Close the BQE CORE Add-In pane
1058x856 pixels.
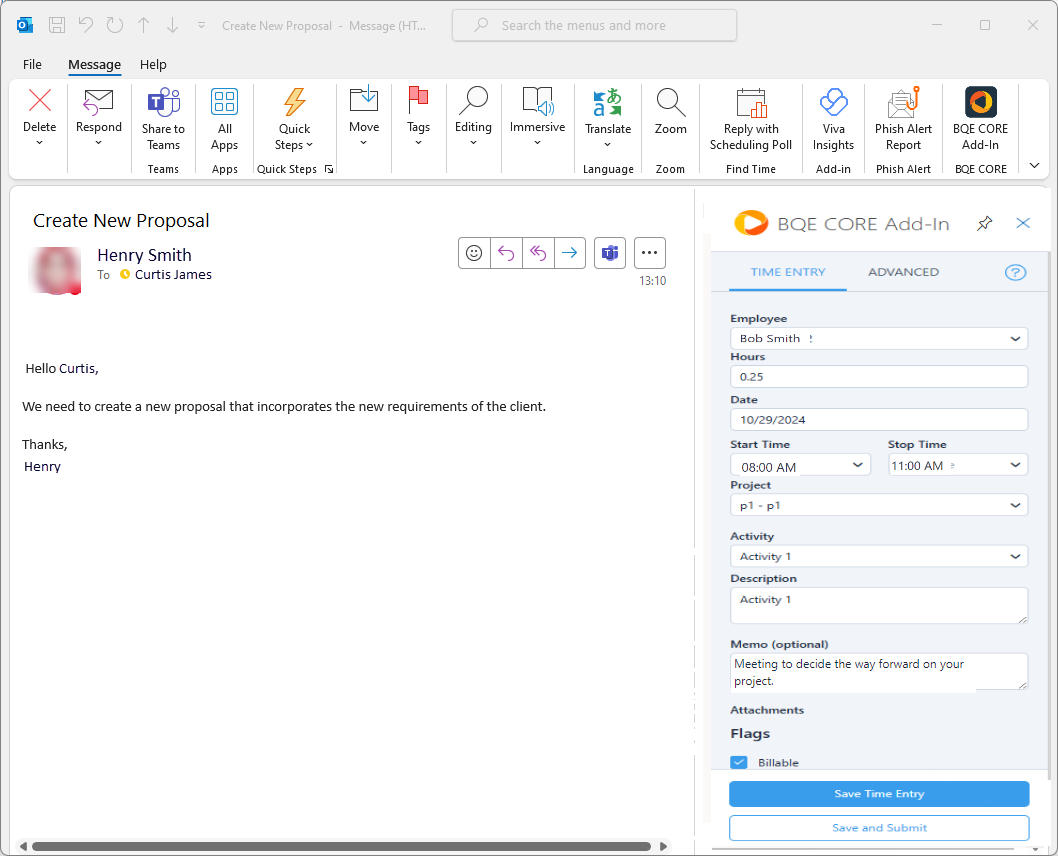click(1023, 223)
